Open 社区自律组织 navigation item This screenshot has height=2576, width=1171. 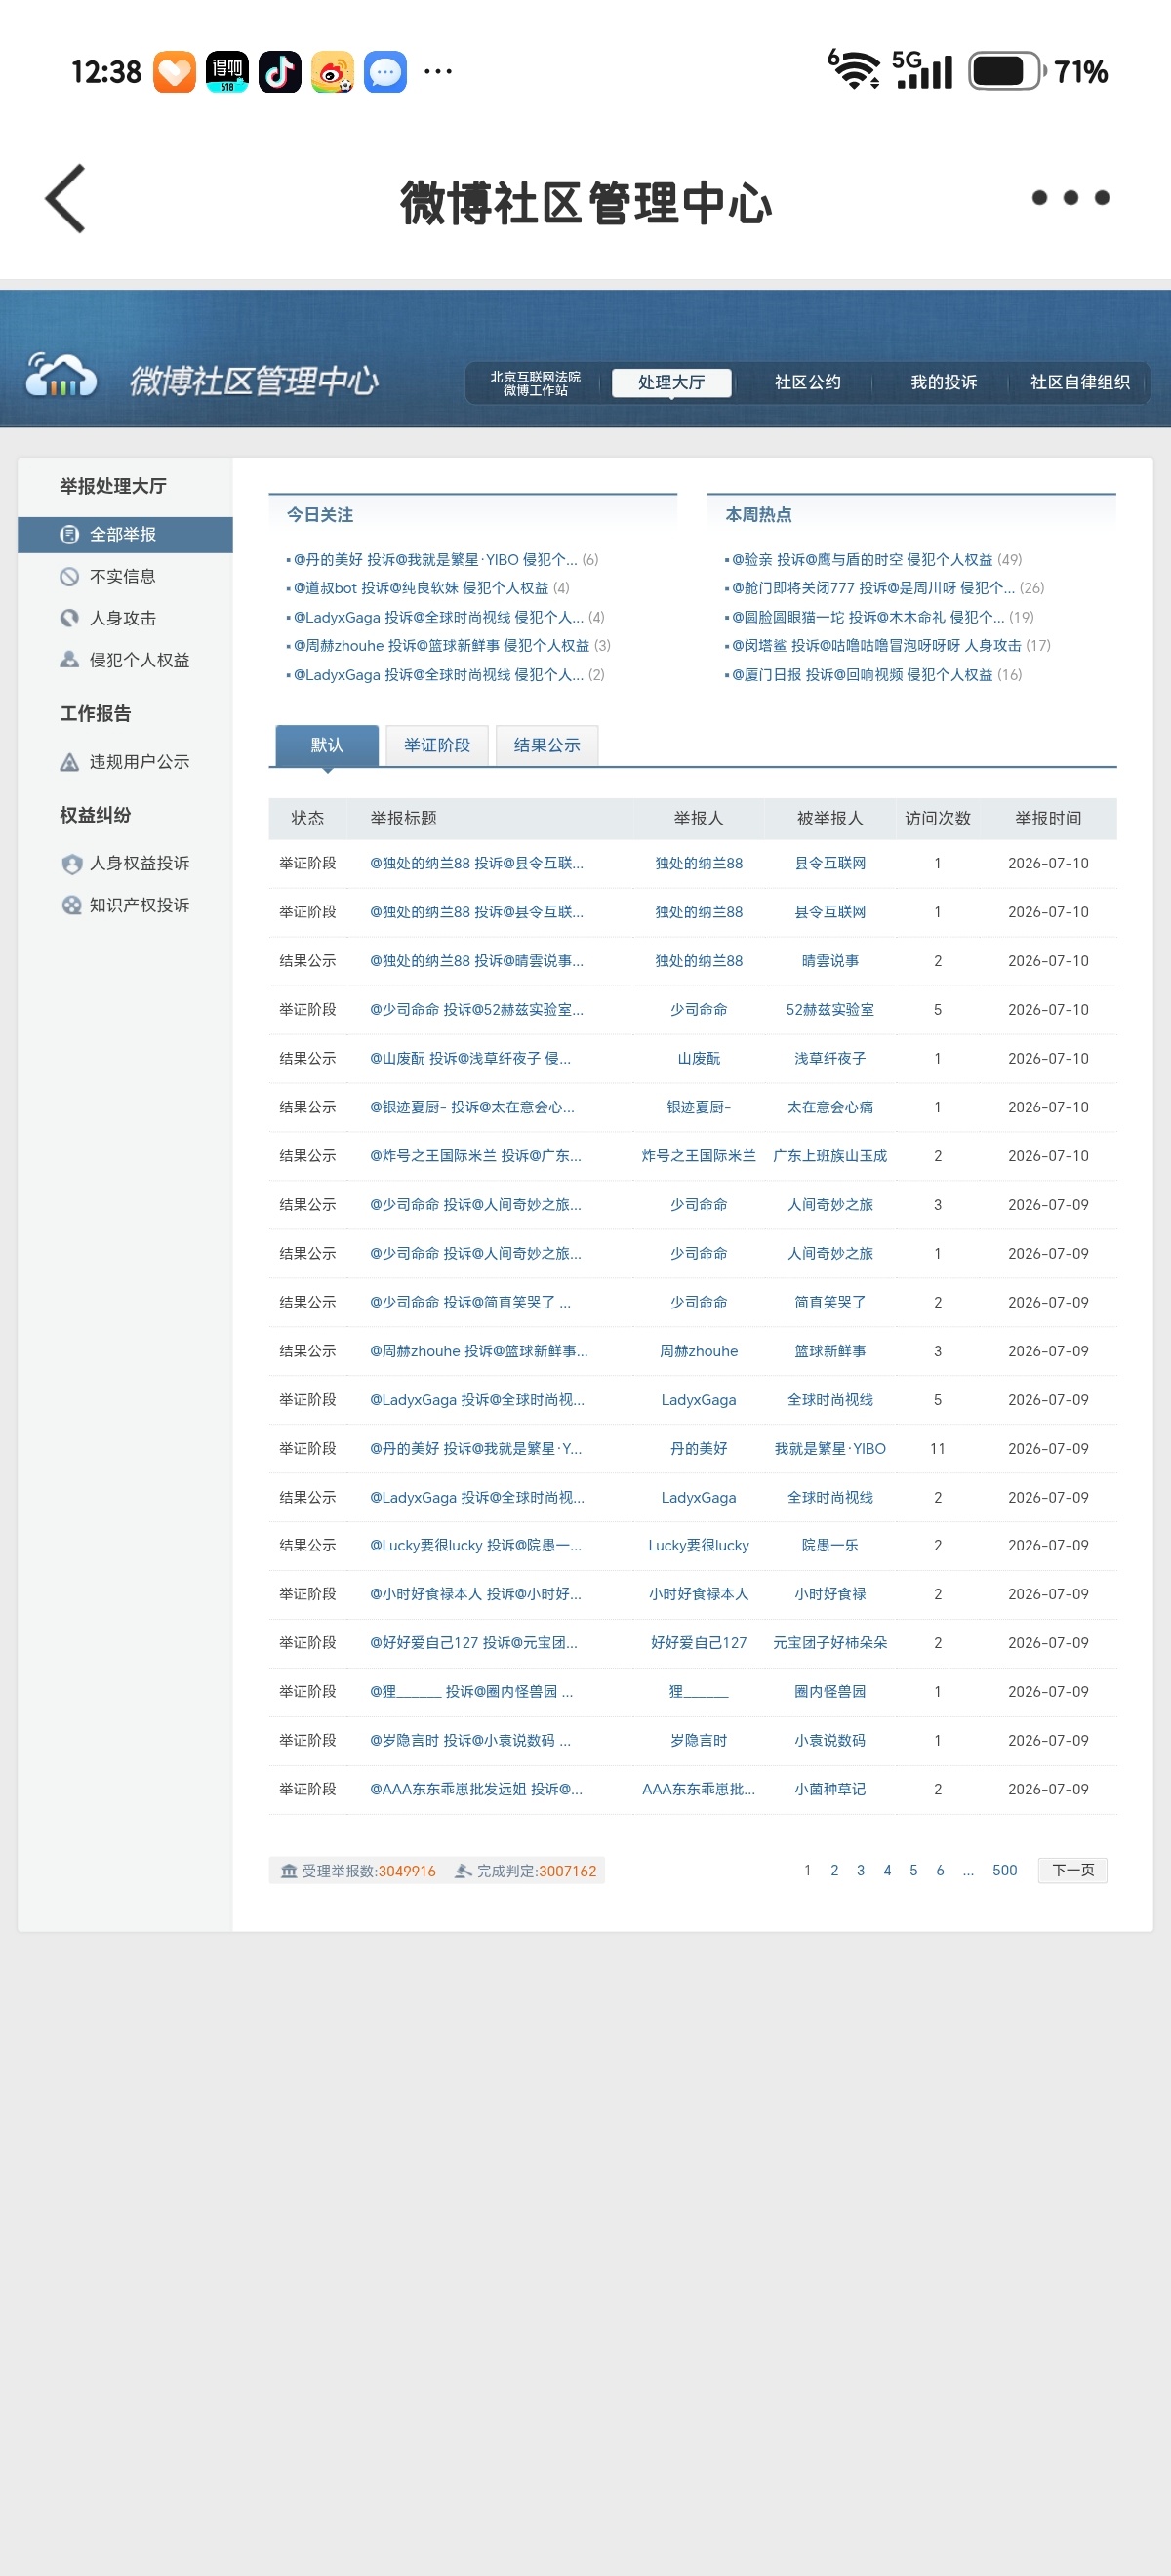[x=1080, y=383]
